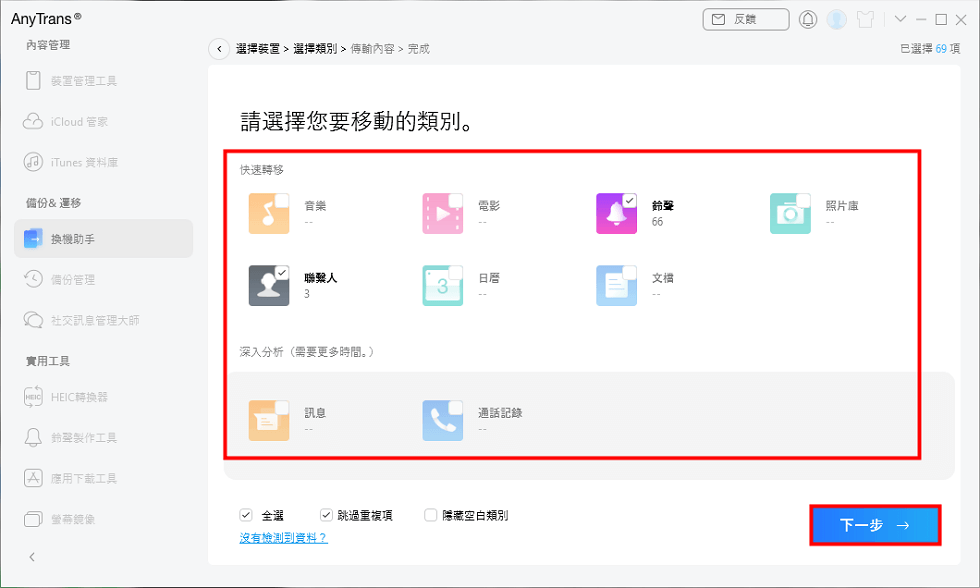980x588 pixels.
Task: Enable the 隱藏空白類別 hide empty categories checkbox
Action: point(430,515)
